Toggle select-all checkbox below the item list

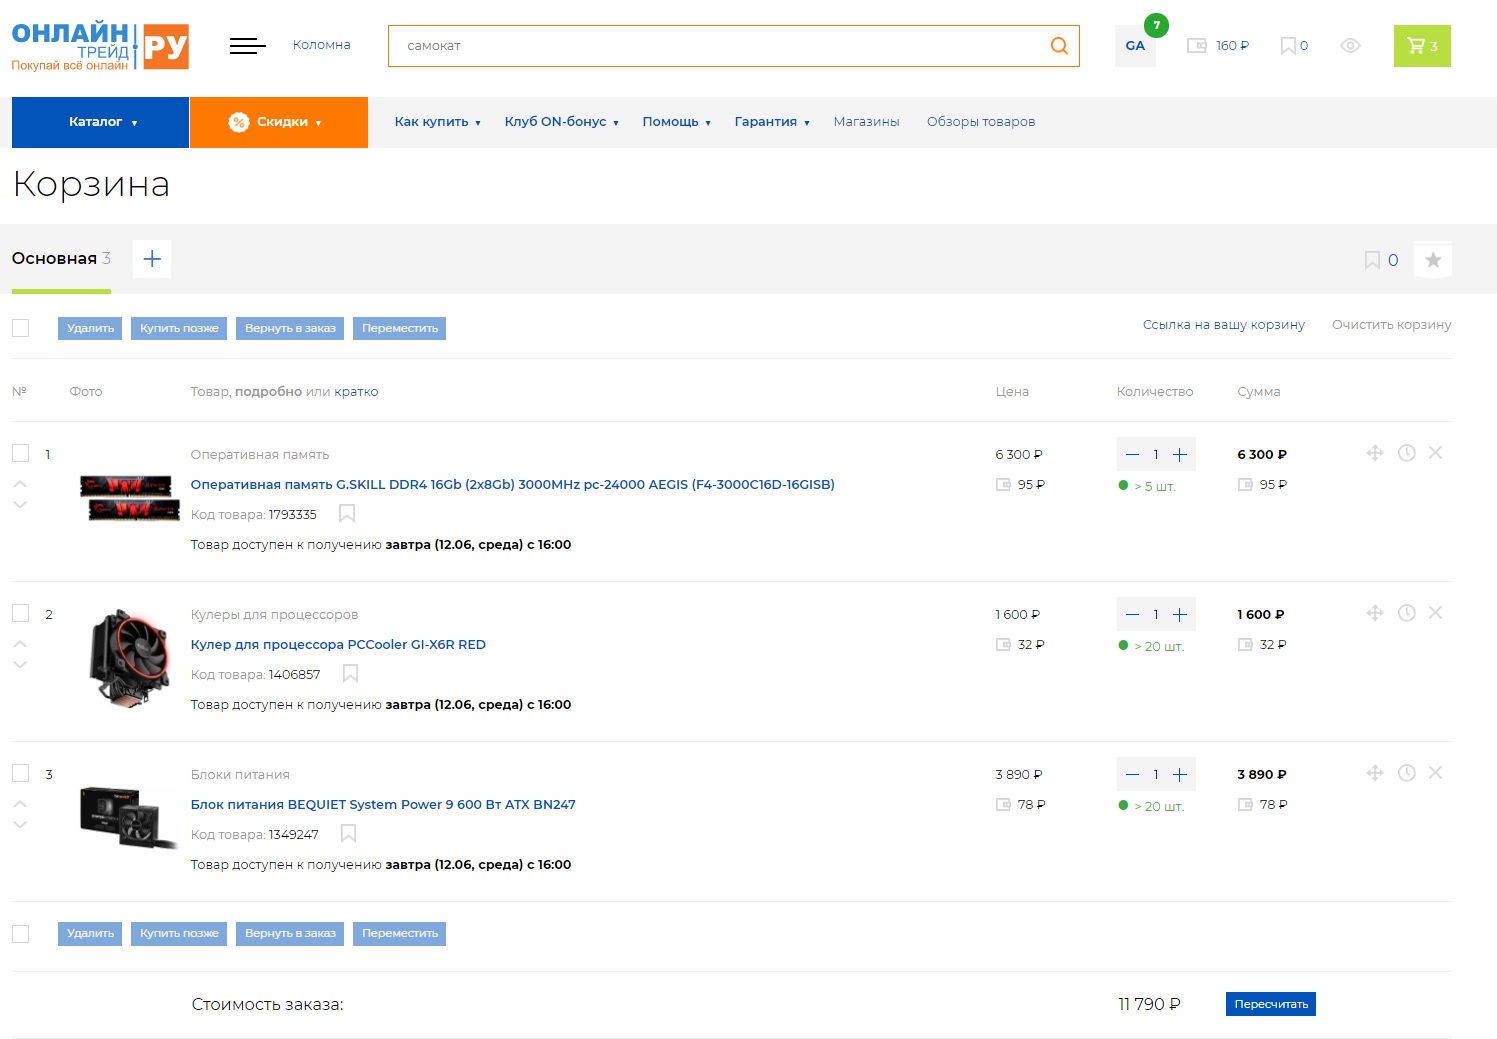point(20,934)
